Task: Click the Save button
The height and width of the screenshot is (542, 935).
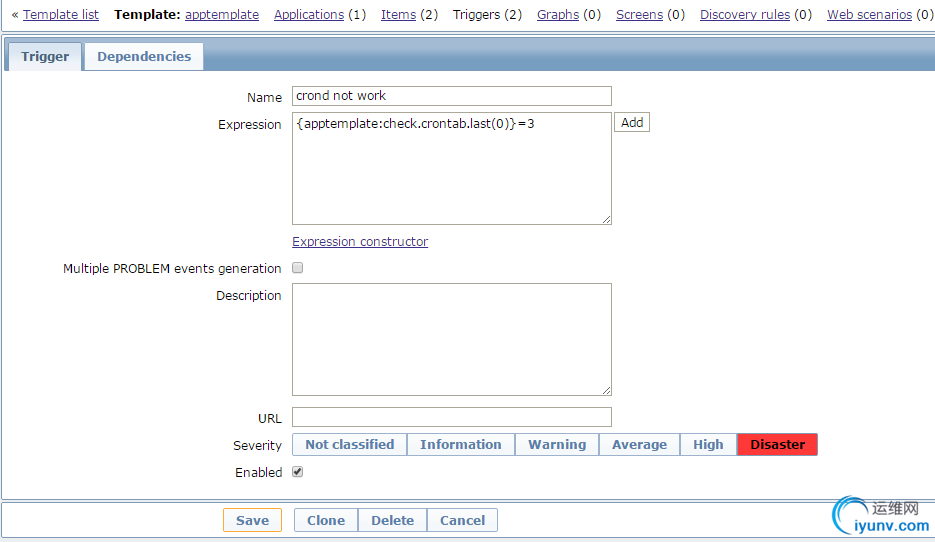Action: tap(252, 520)
